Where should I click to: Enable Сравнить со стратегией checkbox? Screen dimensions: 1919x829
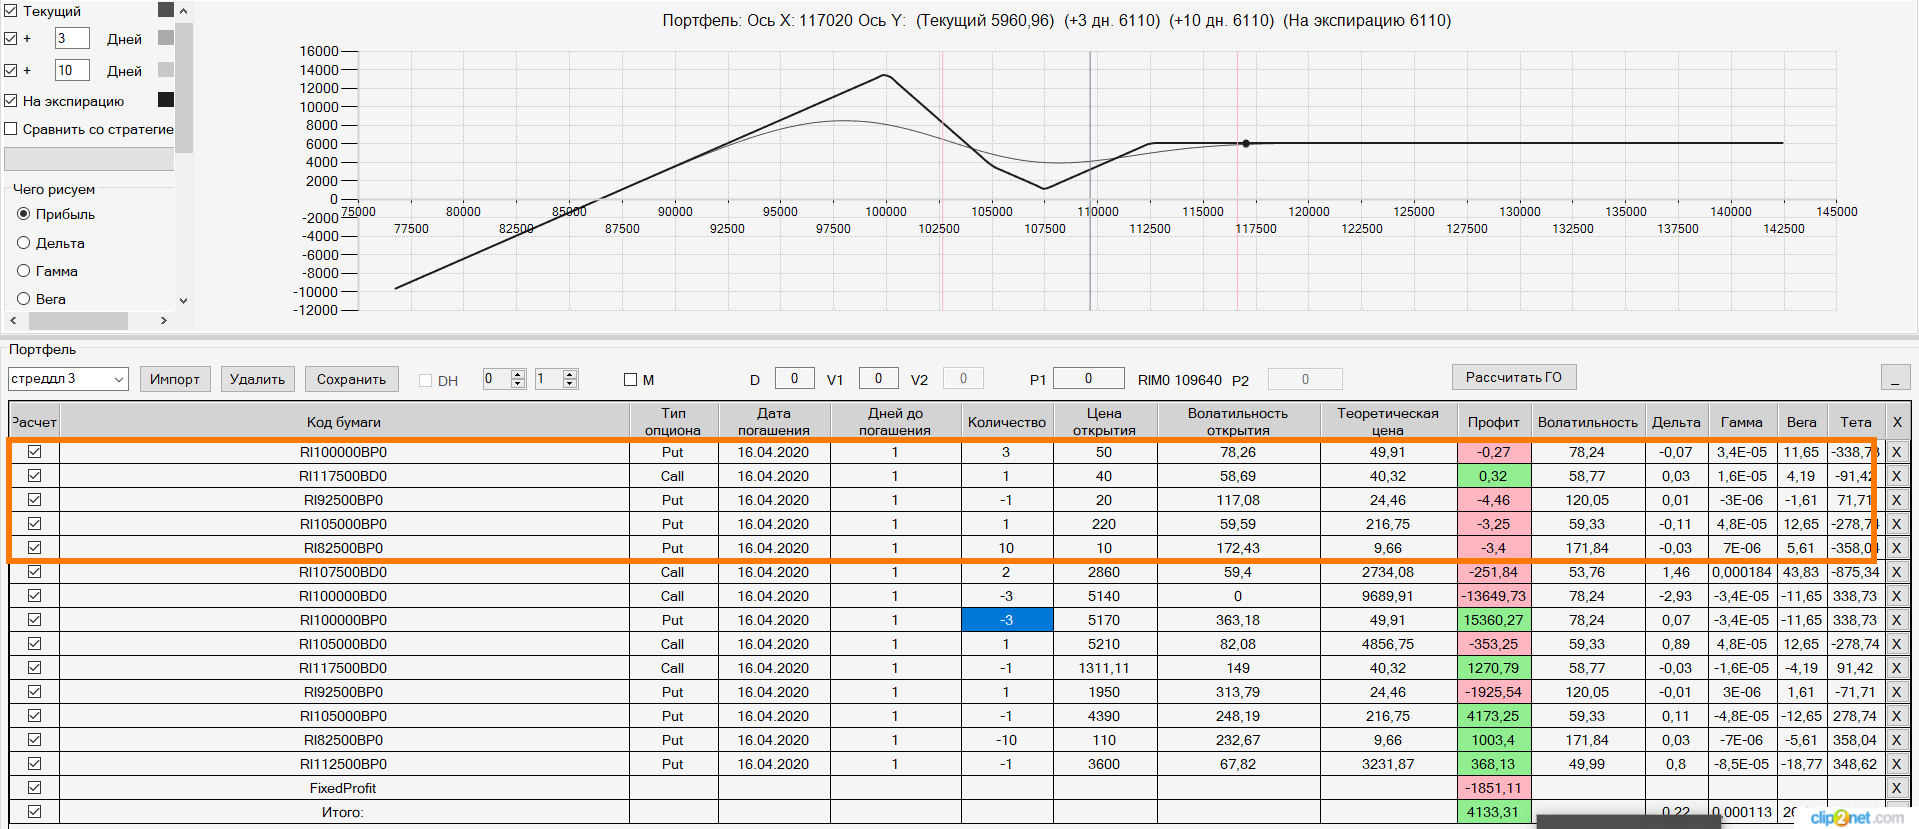click(x=11, y=129)
